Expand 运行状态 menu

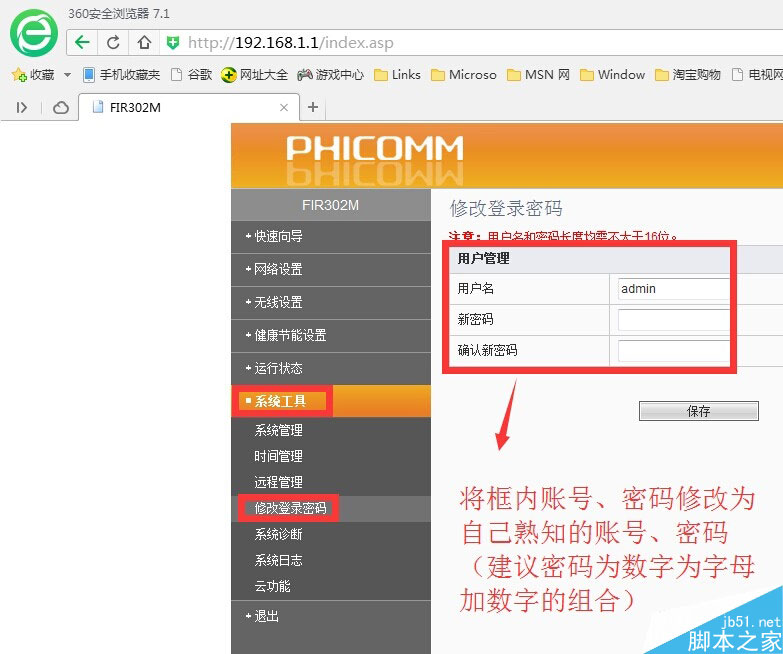click(x=331, y=368)
